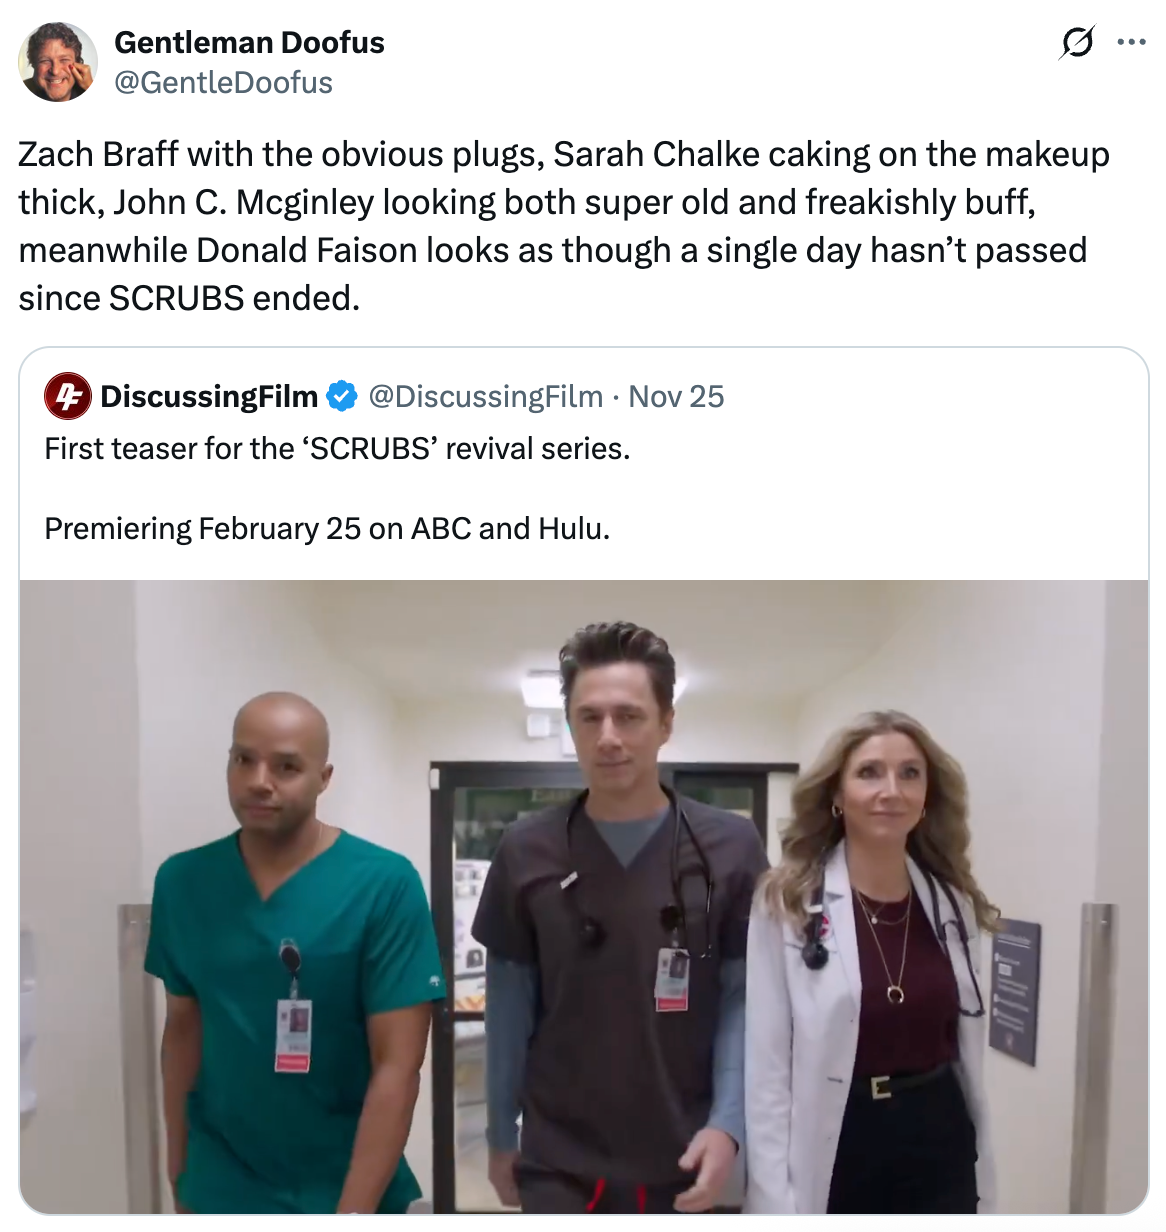The width and height of the screenshot is (1166, 1232).
Task: Open the Gentleman Doofus display name
Action: tap(249, 43)
